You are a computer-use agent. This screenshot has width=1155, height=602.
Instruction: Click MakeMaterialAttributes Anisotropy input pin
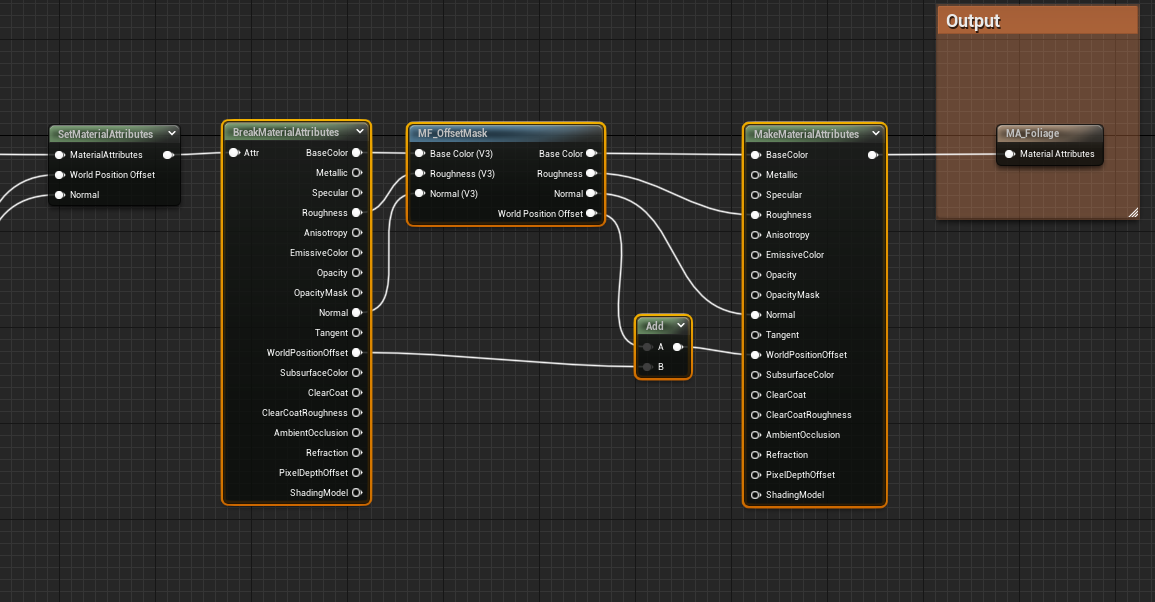[756, 234]
